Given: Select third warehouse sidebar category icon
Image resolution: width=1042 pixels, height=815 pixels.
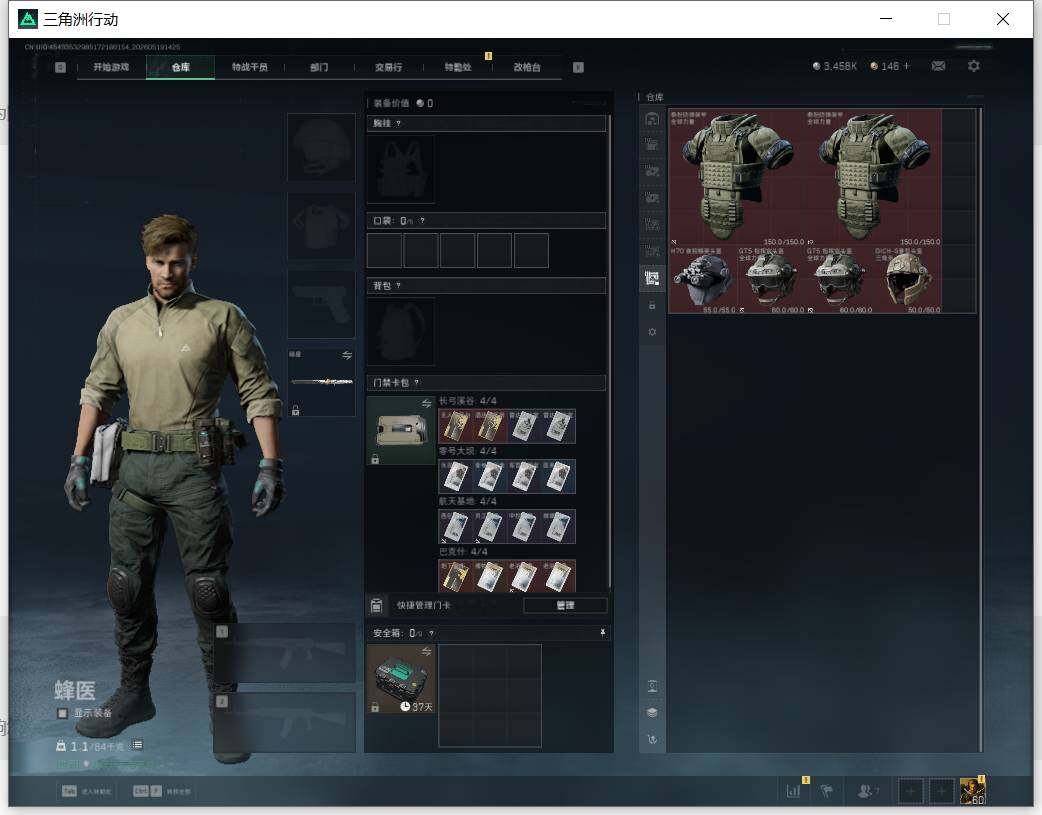Looking at the screenshot, I should 652,172.
